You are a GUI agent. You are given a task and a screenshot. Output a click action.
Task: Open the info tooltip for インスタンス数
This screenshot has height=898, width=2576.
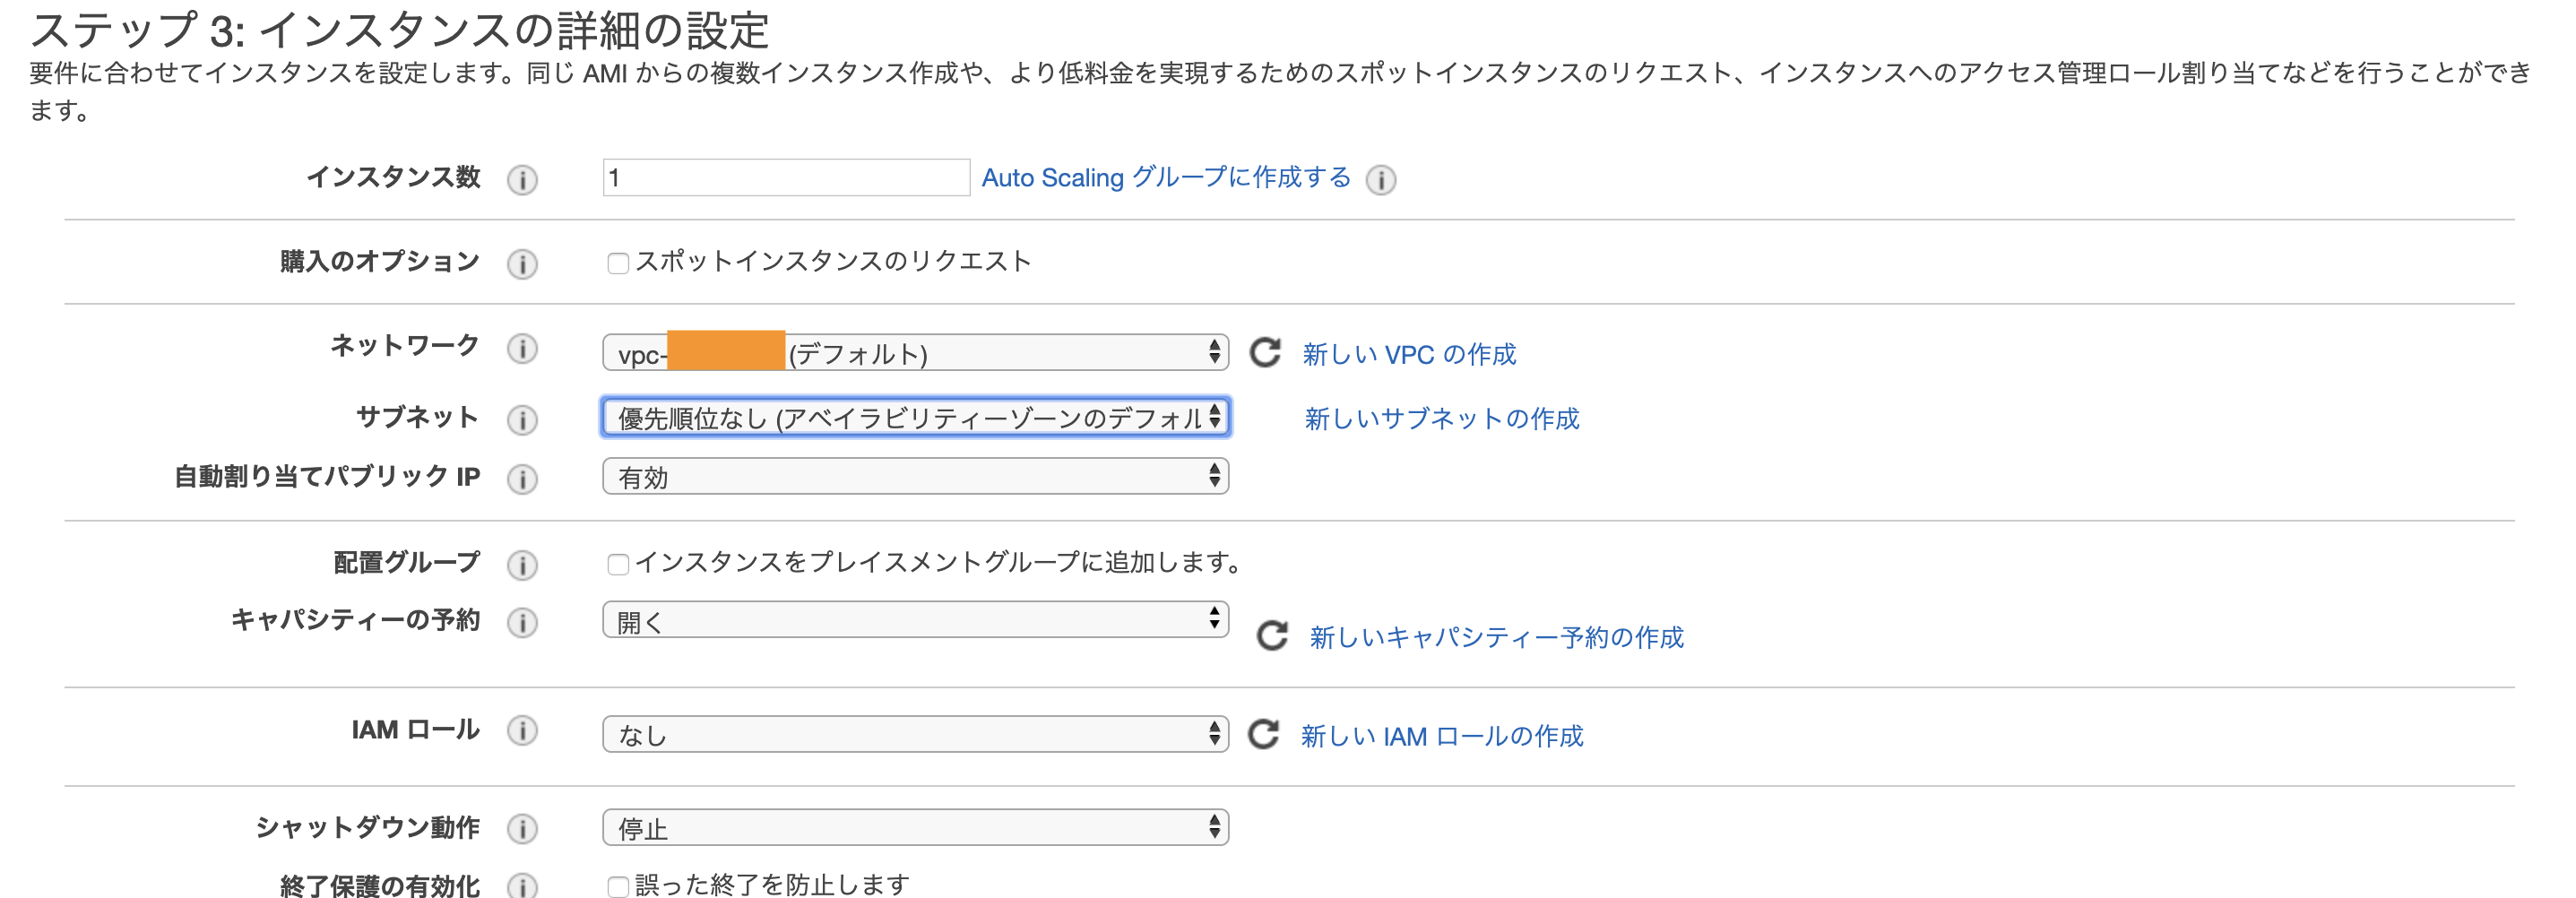524,180
